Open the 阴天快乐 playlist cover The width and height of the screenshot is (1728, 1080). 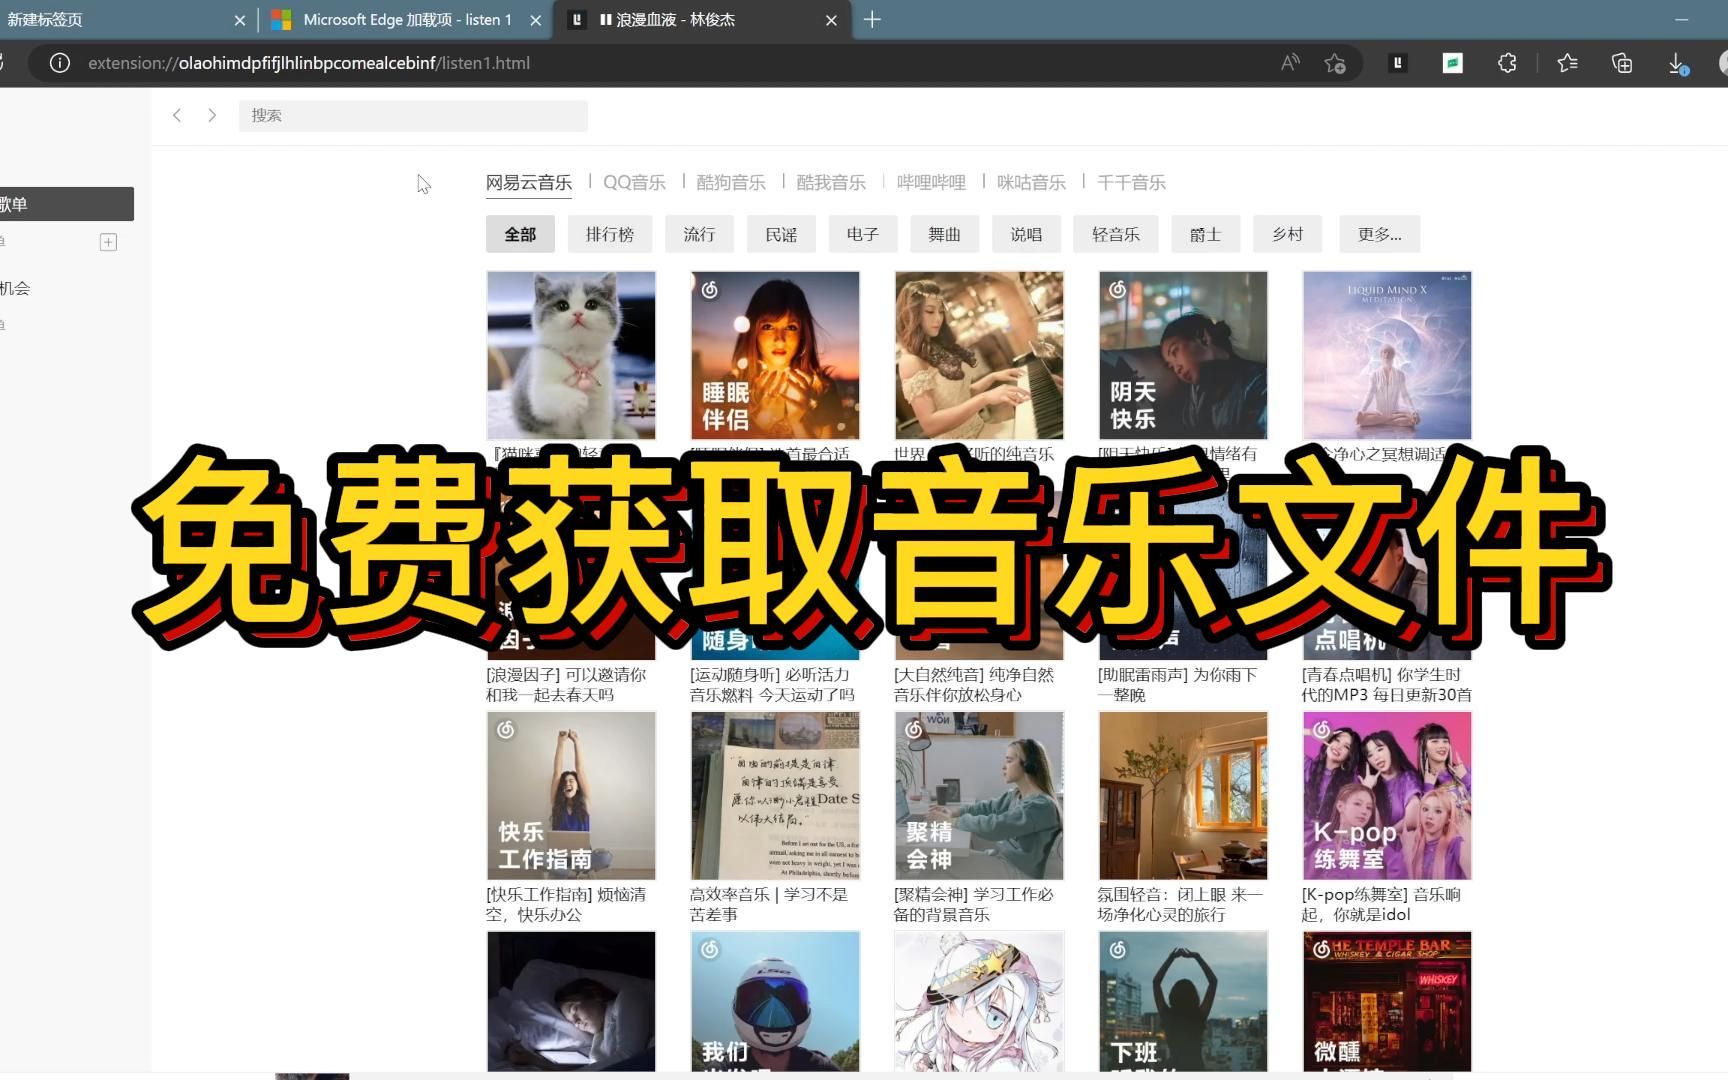tap(1183, 355)
